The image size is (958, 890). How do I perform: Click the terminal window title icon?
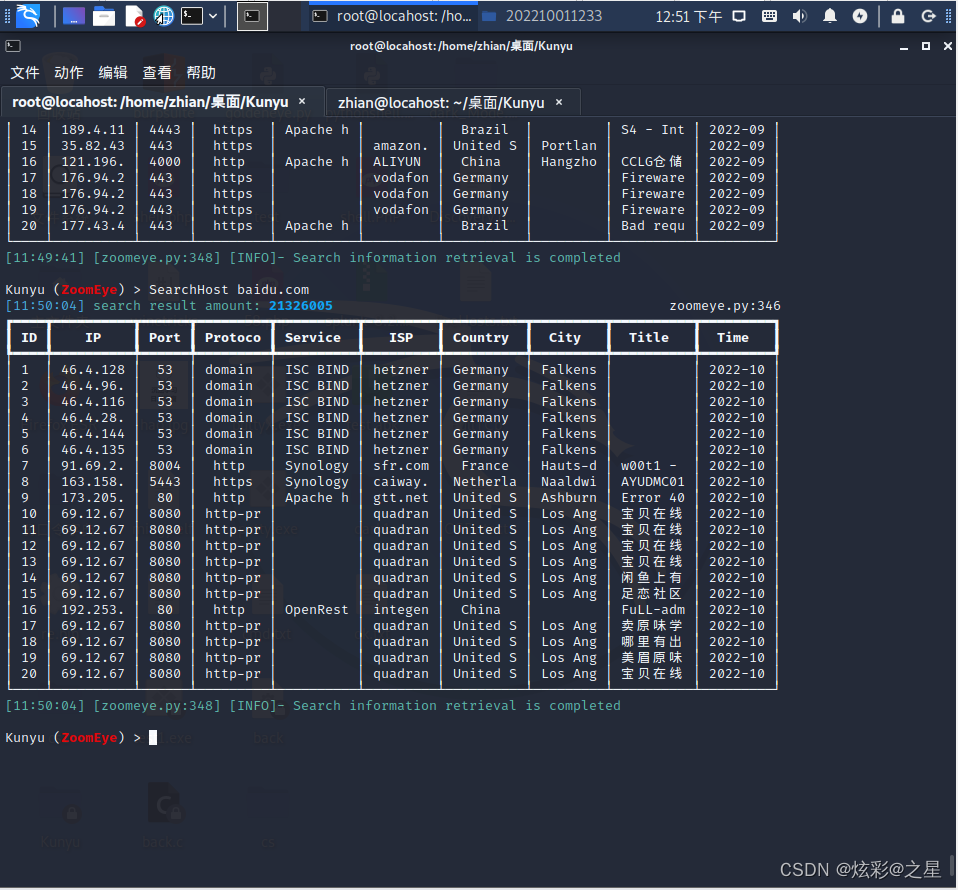pos(13,46)
